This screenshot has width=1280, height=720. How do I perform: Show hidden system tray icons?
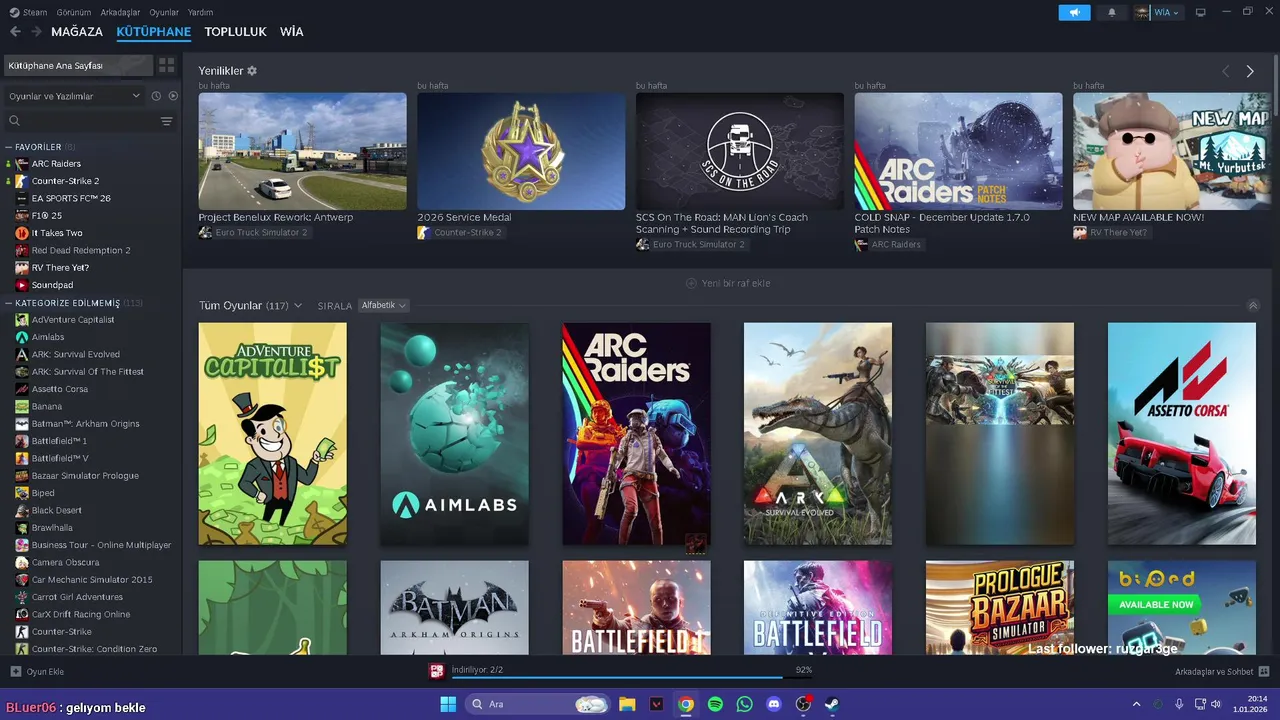pyautogui.click(x=1136, y=704)
